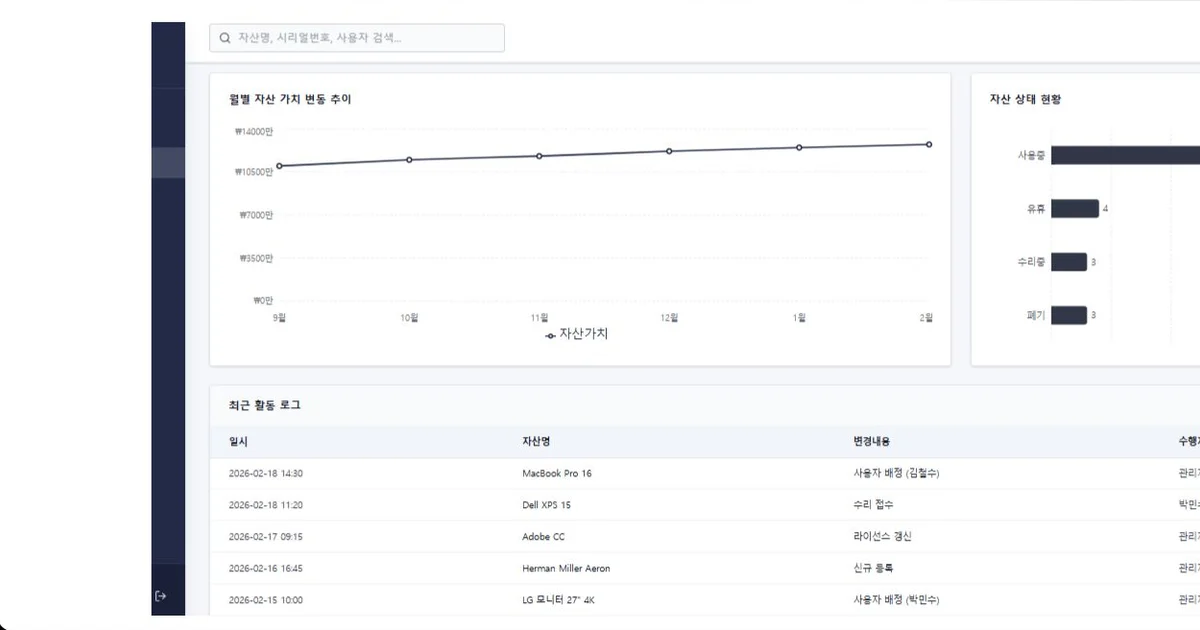Click the Dell XPS 15 asset name
The image size is (1200, 630).
(546, 505)
